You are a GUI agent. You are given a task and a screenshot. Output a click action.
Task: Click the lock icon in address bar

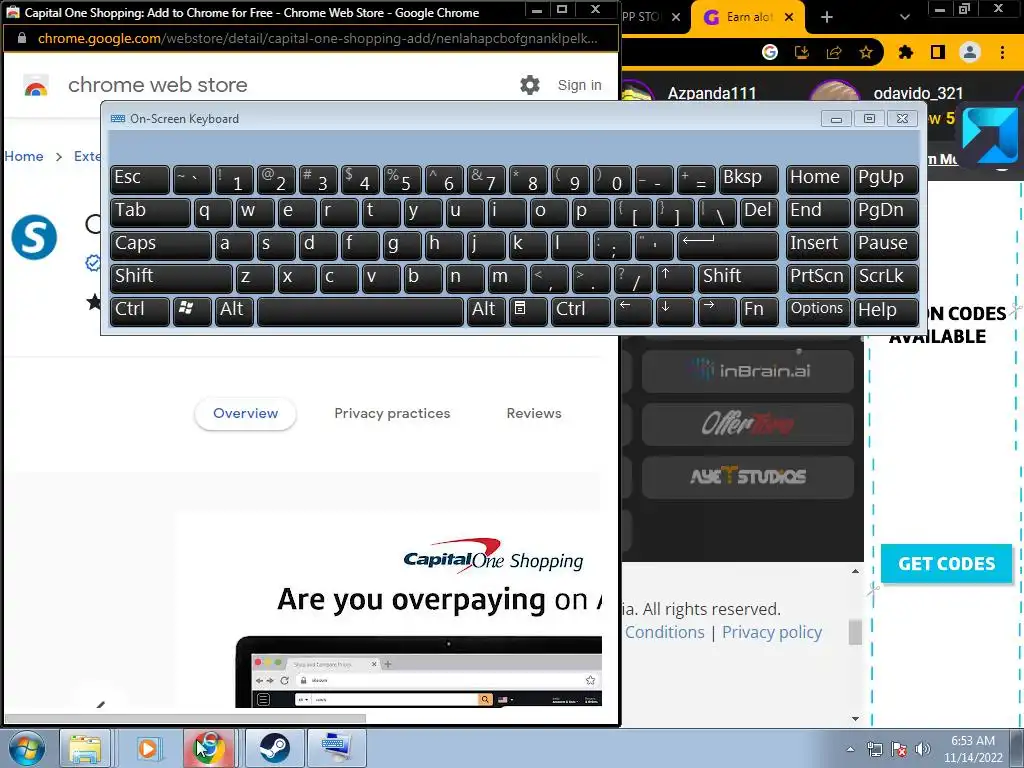pyautogui.click(x=22, y=39)
